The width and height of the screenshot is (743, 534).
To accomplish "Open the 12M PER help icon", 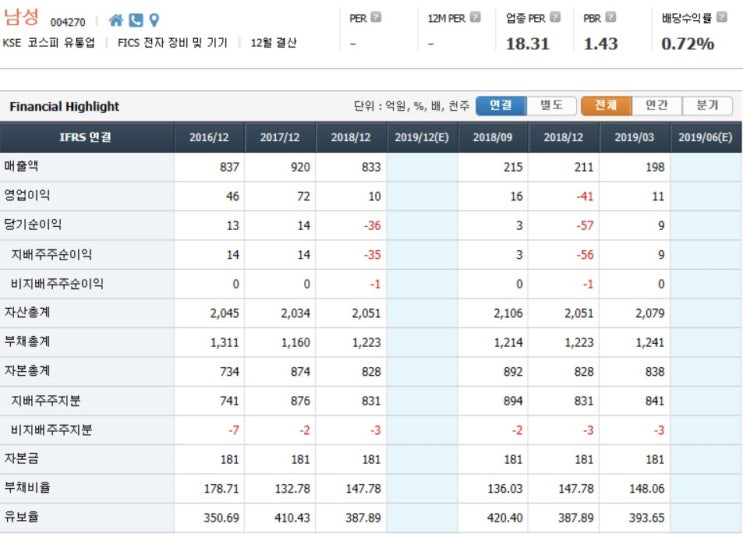I will [475, 17].
